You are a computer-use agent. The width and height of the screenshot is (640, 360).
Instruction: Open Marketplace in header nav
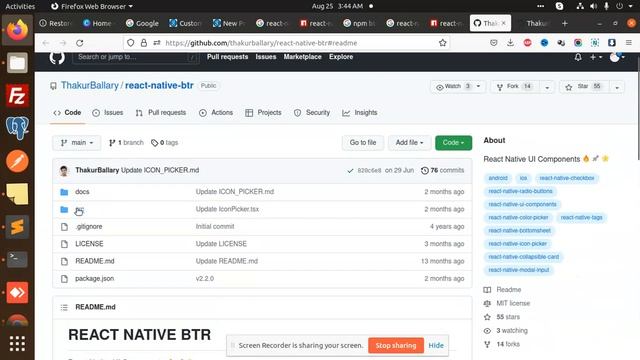302,57
